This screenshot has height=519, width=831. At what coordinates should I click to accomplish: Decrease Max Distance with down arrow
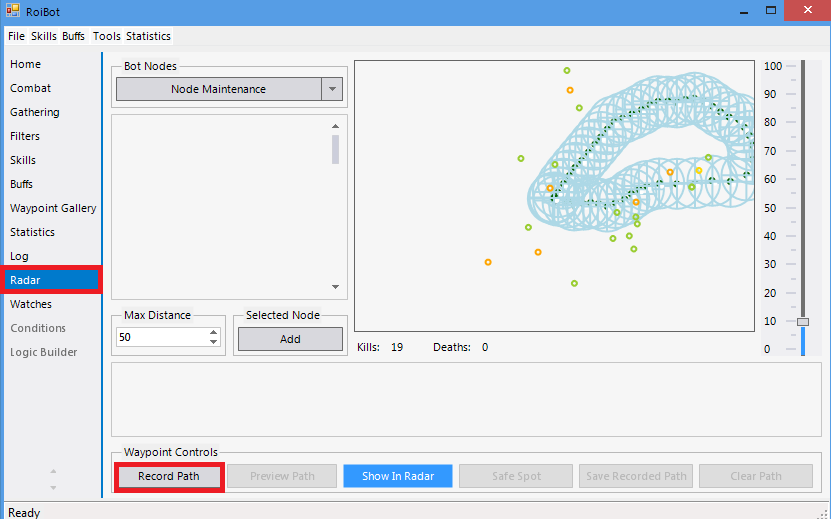214,342
